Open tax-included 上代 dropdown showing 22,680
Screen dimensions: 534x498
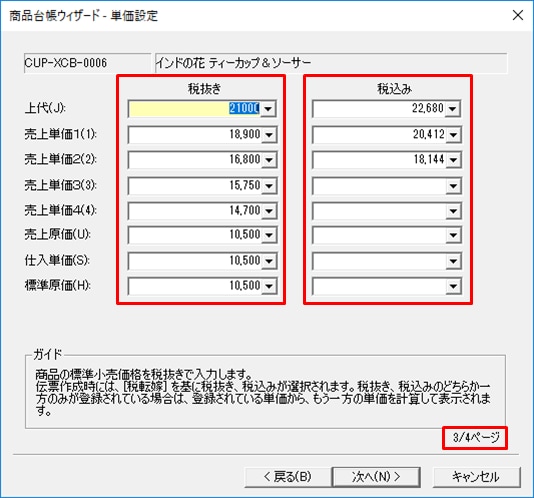point(453,109)
